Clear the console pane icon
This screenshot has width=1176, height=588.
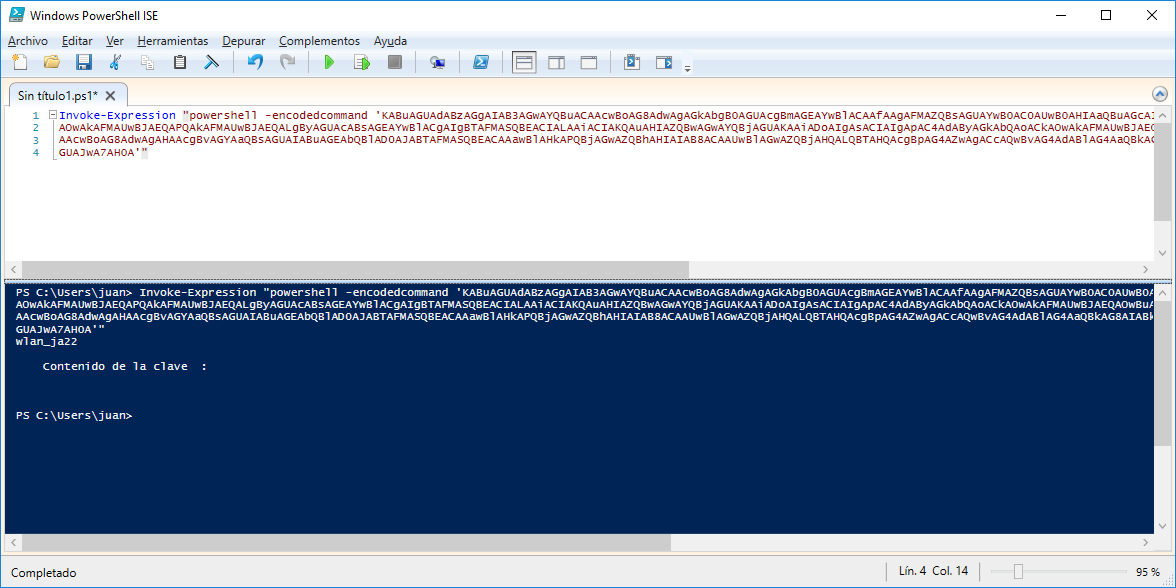pyautogui.click(x=212, y=62)
